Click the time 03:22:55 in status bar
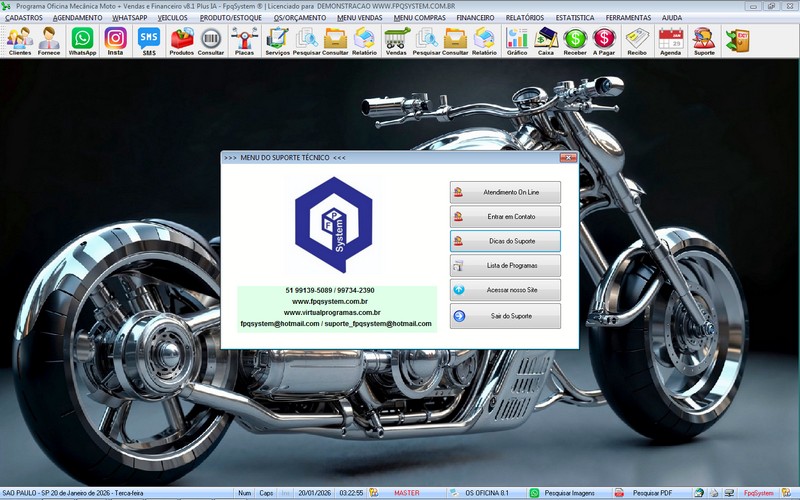 coord(351,493)
